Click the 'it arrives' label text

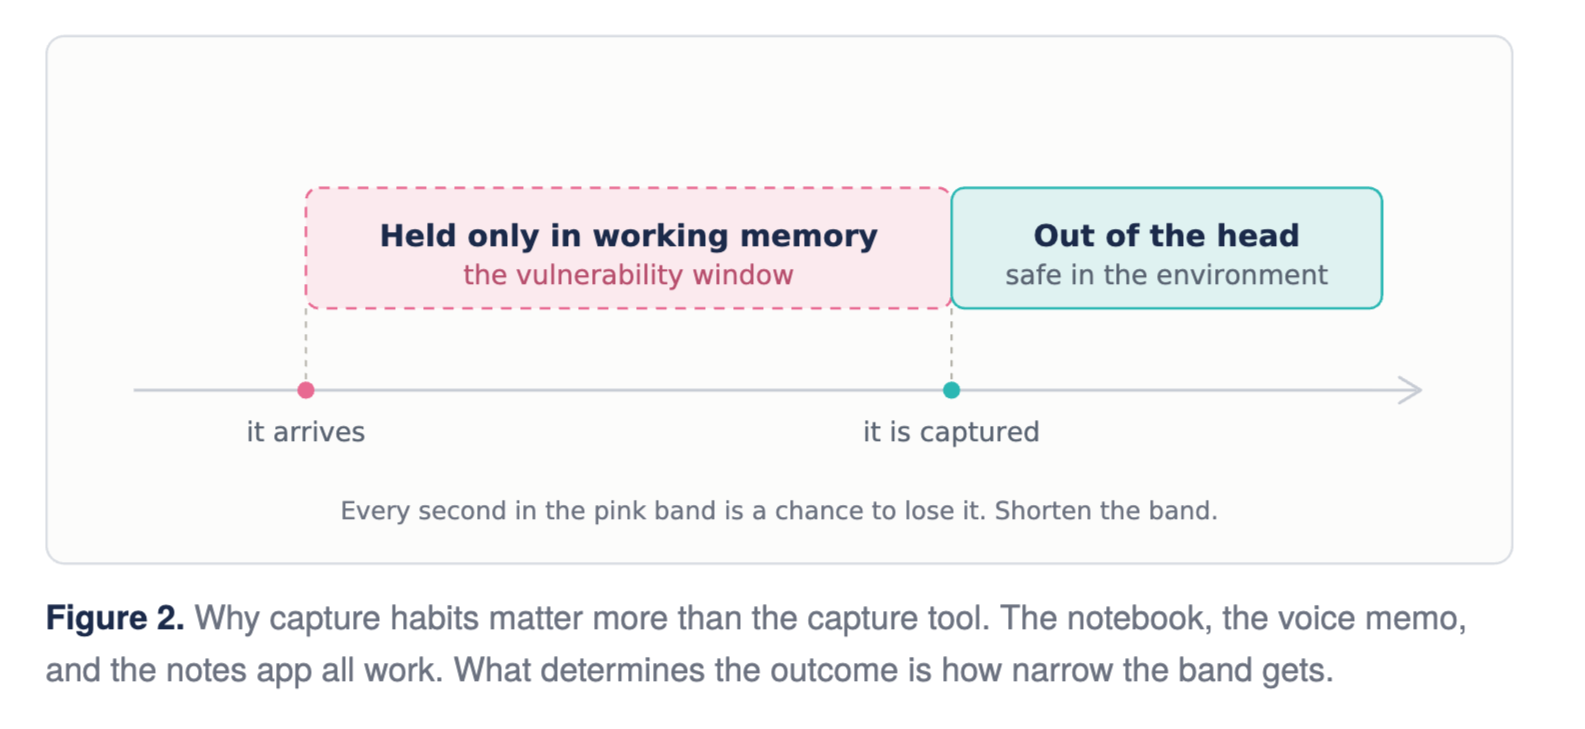(x=306, y=432)
